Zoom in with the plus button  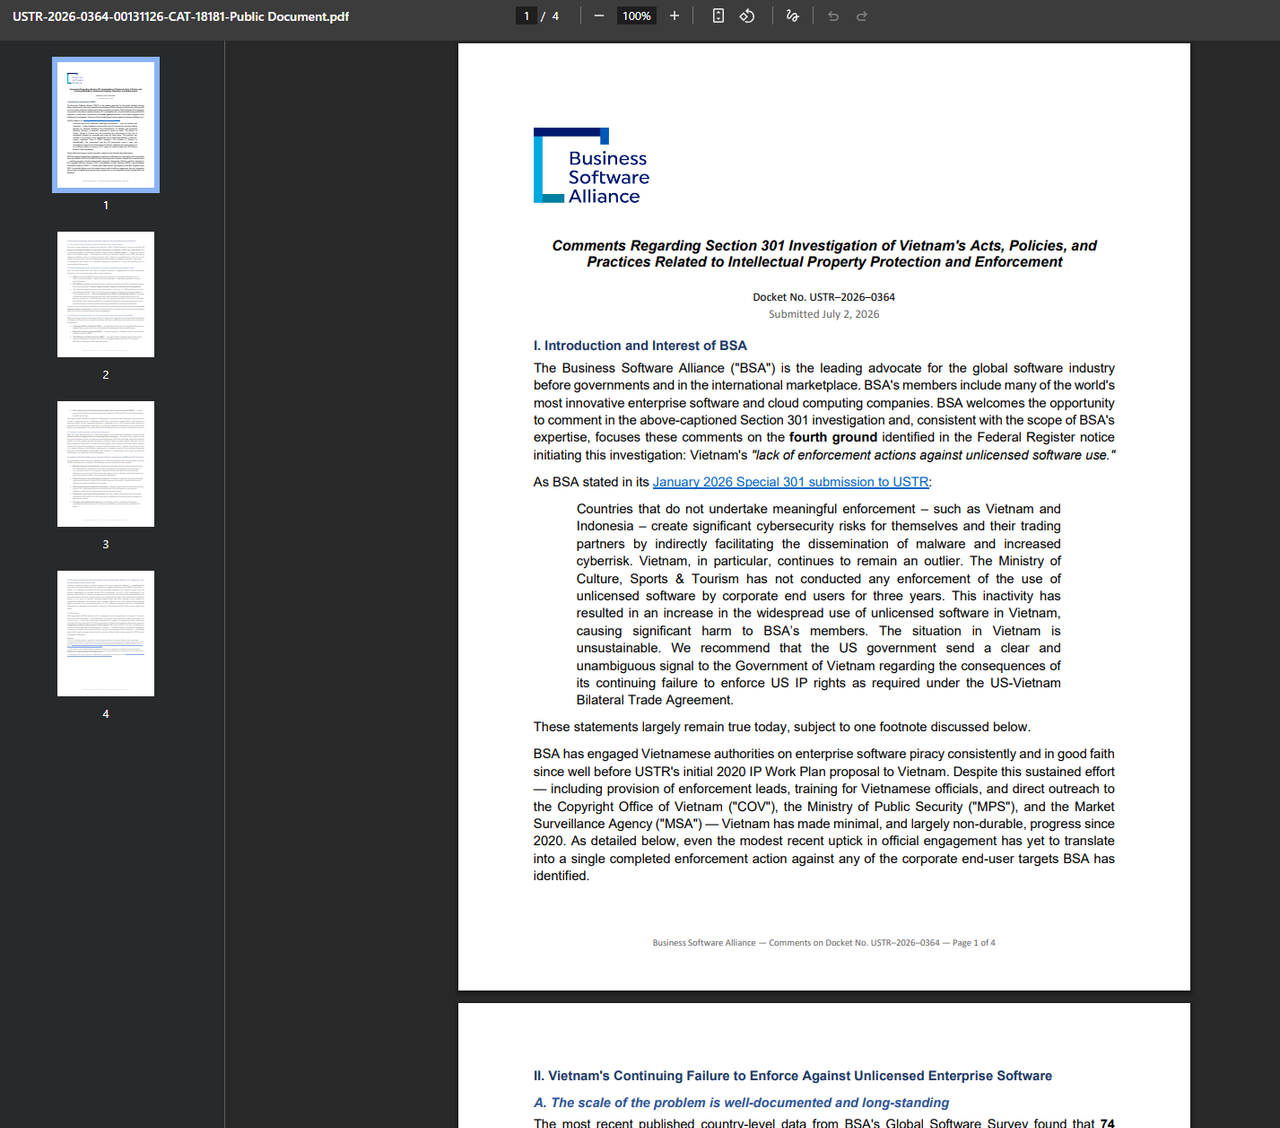coord(674,16)
